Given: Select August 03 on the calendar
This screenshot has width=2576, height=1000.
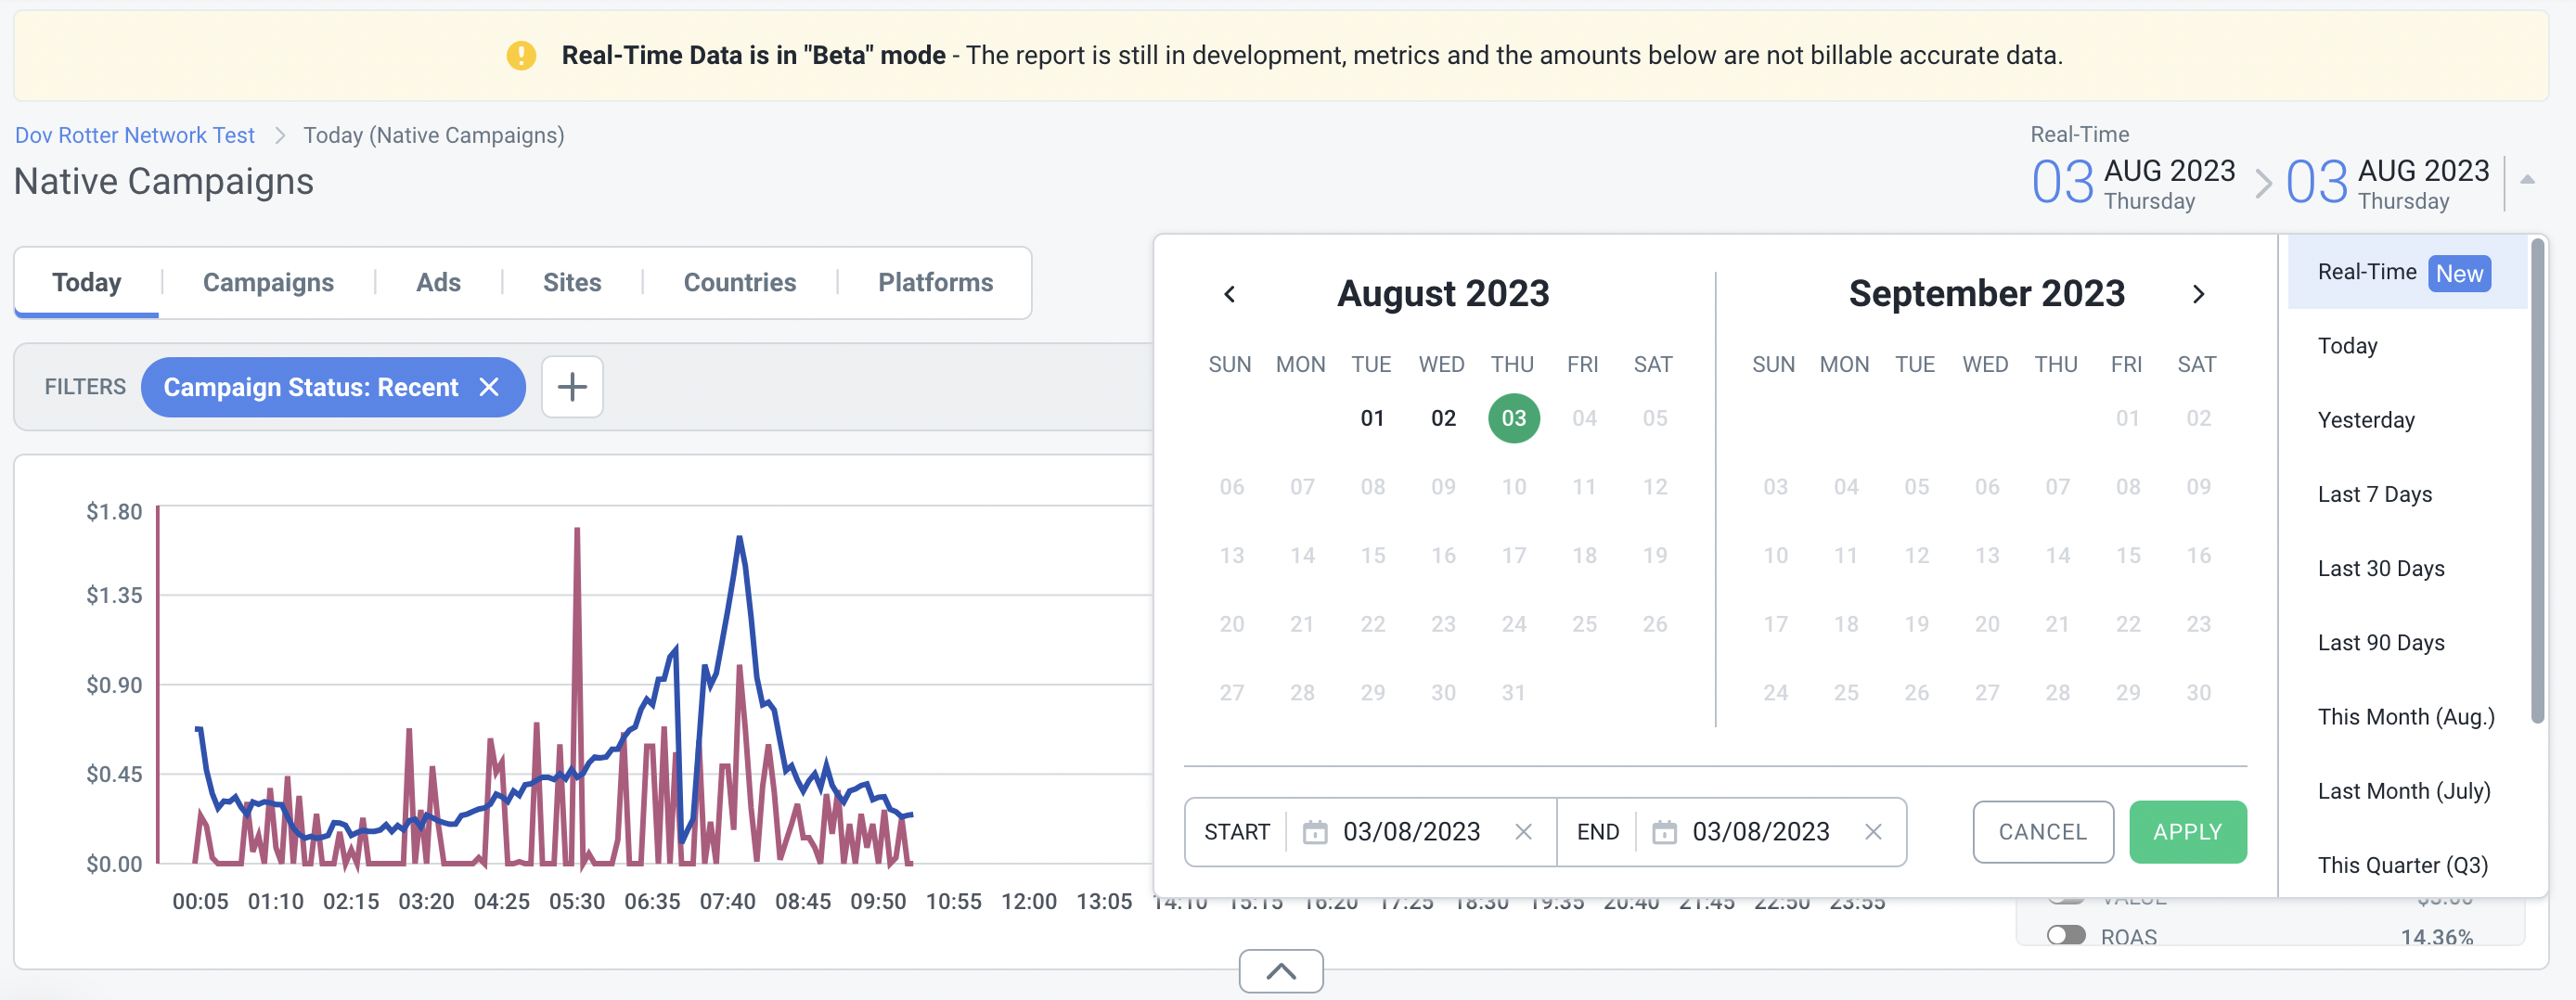Looking at the screenshot, I should point(1513,418).
